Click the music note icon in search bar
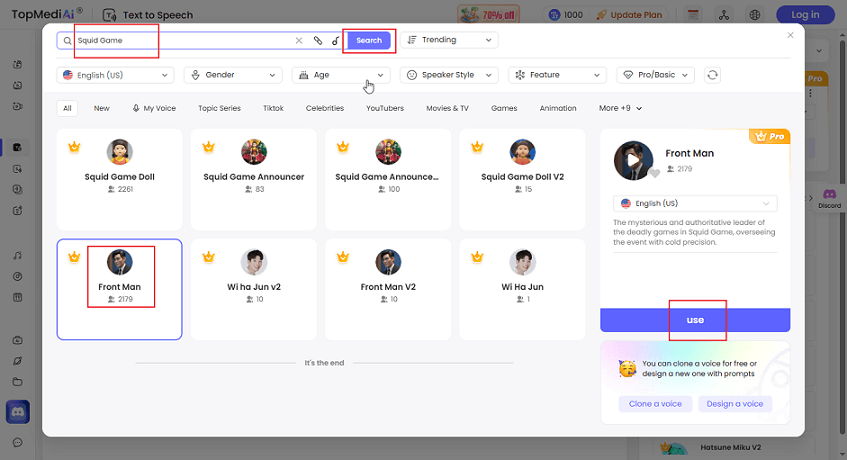Image resolution: width=847 pixels, height=460 pixels. [335, 40]
